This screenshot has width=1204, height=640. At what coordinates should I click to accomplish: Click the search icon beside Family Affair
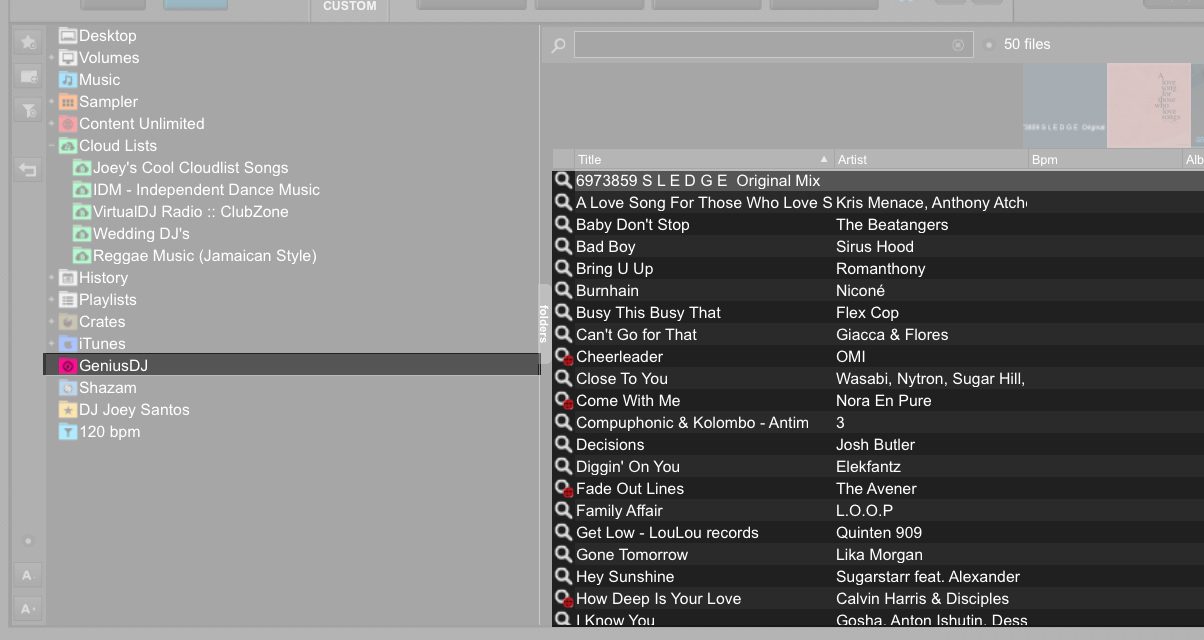[x=564, y=511]
